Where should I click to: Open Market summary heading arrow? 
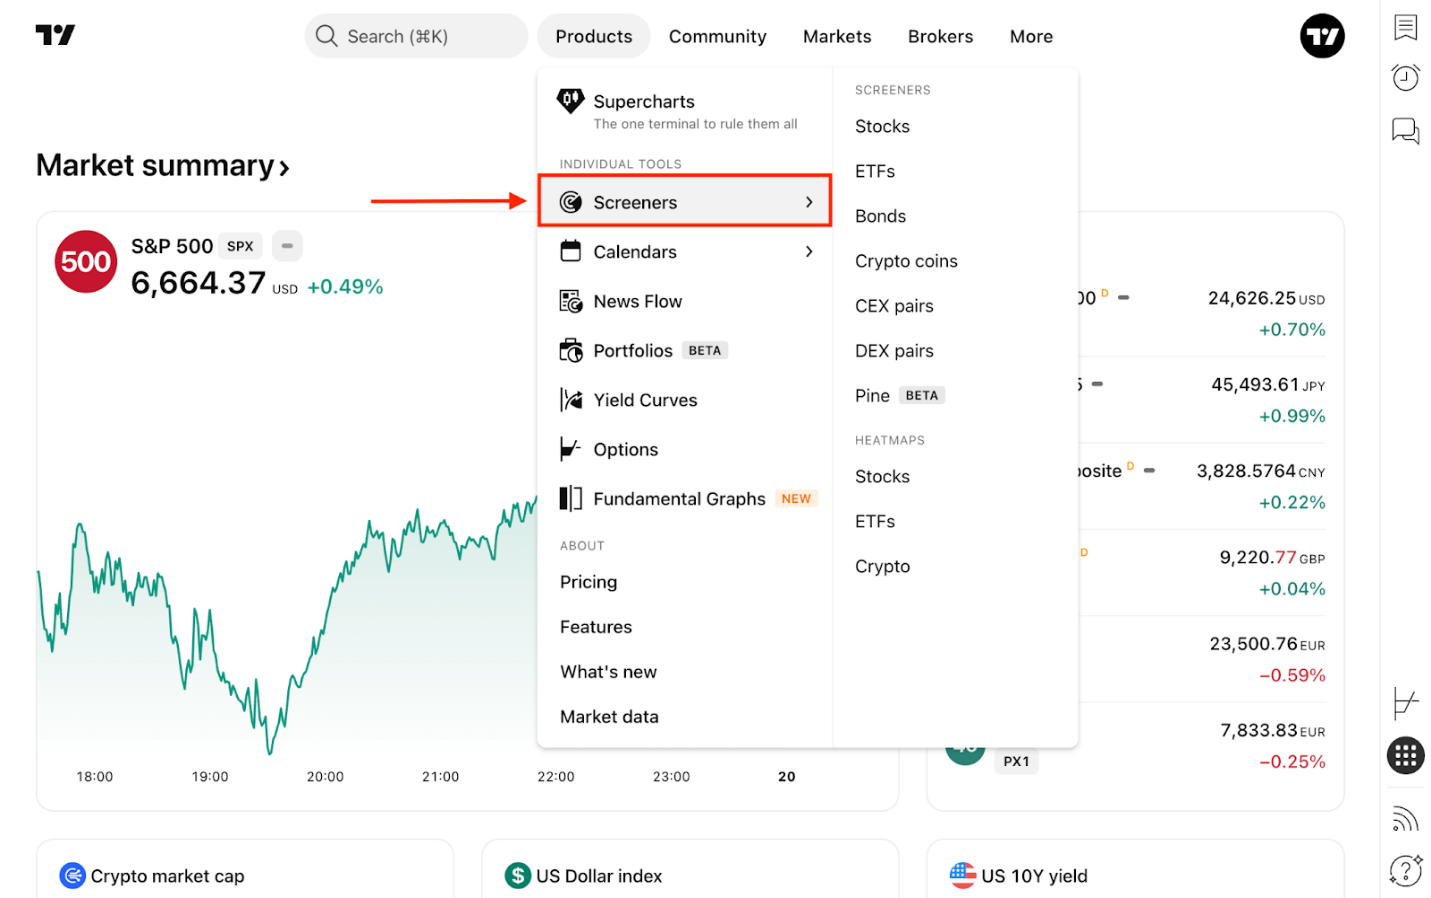[x=284, y=167]
